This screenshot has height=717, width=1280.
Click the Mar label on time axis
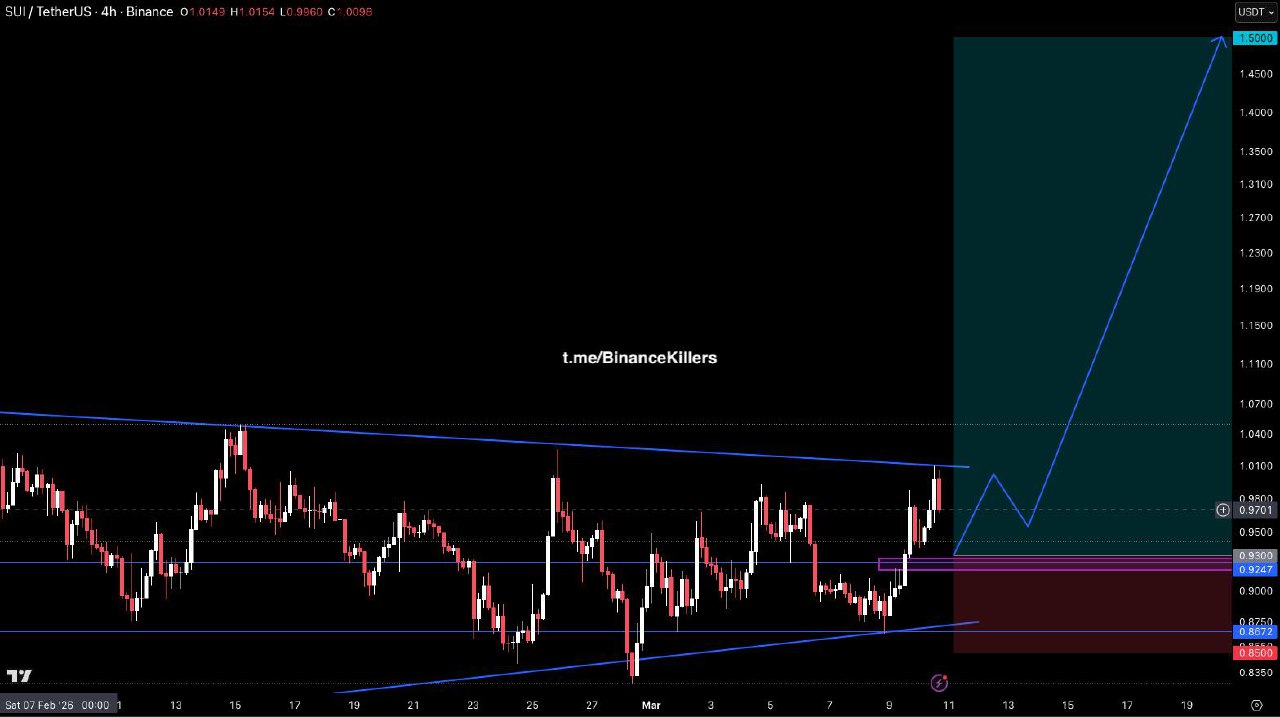650,705
